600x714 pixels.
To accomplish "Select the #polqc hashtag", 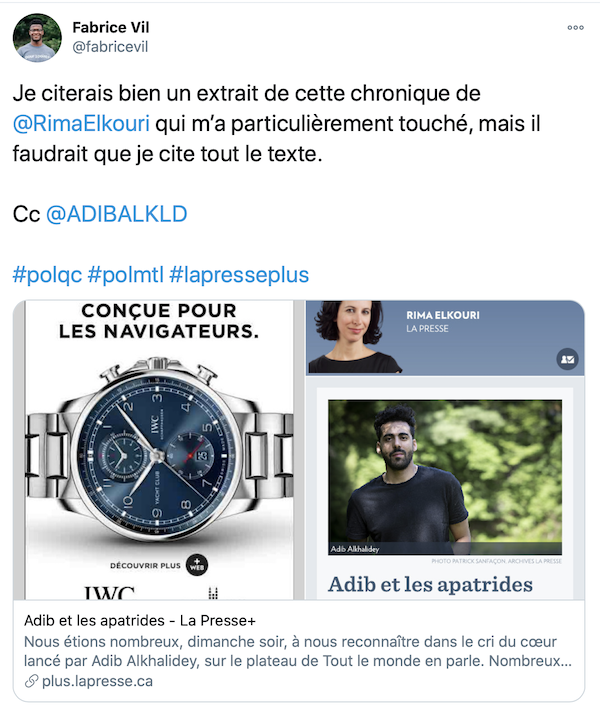I will (47, 275).
